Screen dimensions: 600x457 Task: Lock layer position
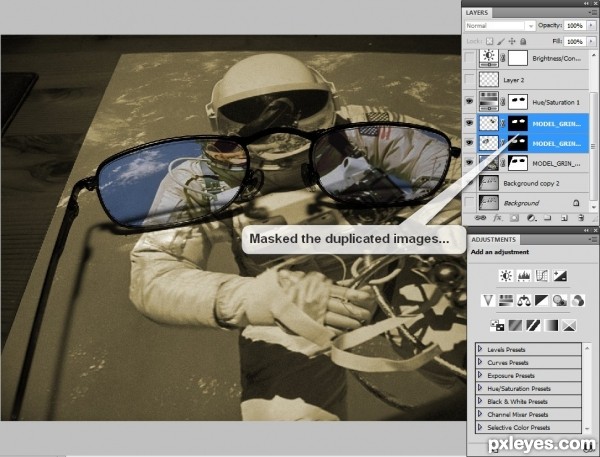tap(512, 41)
